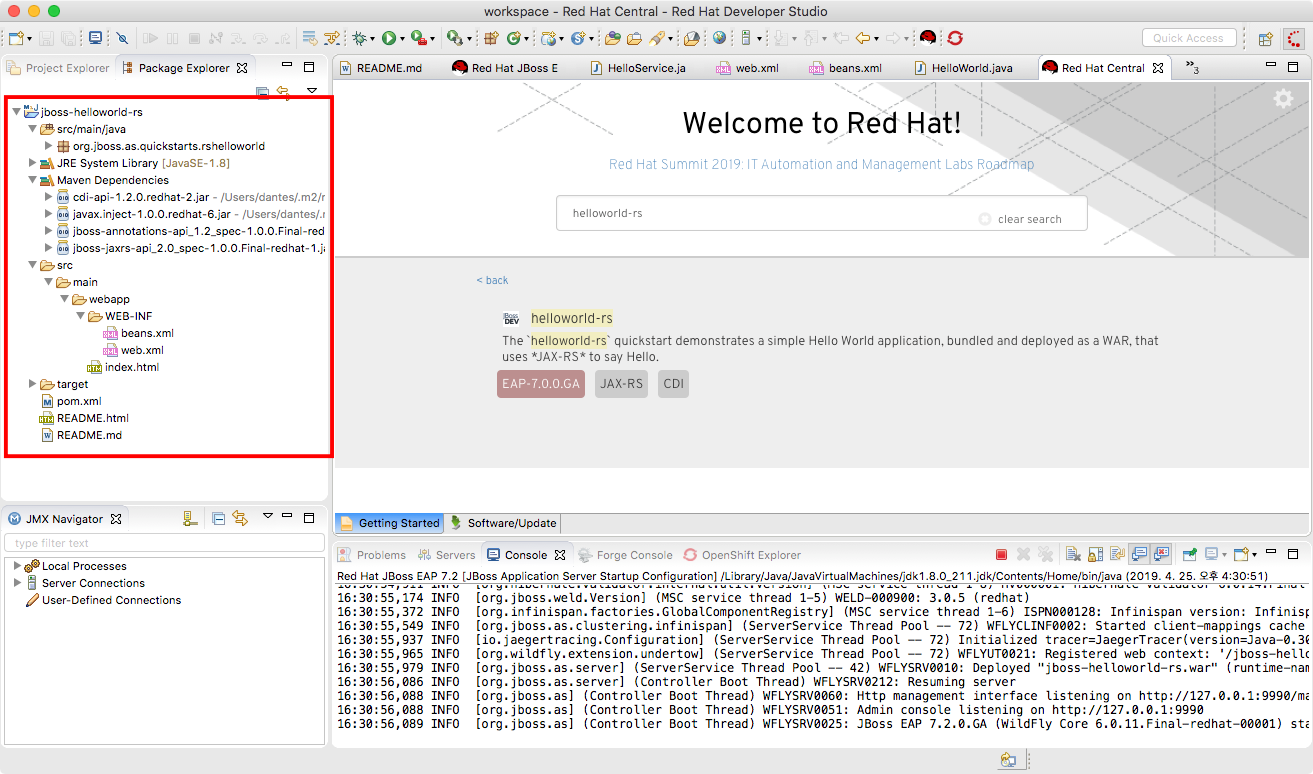Open the README.md editor tab
The width and height of the screenshot is (1313, 774).
coord(381,68)
